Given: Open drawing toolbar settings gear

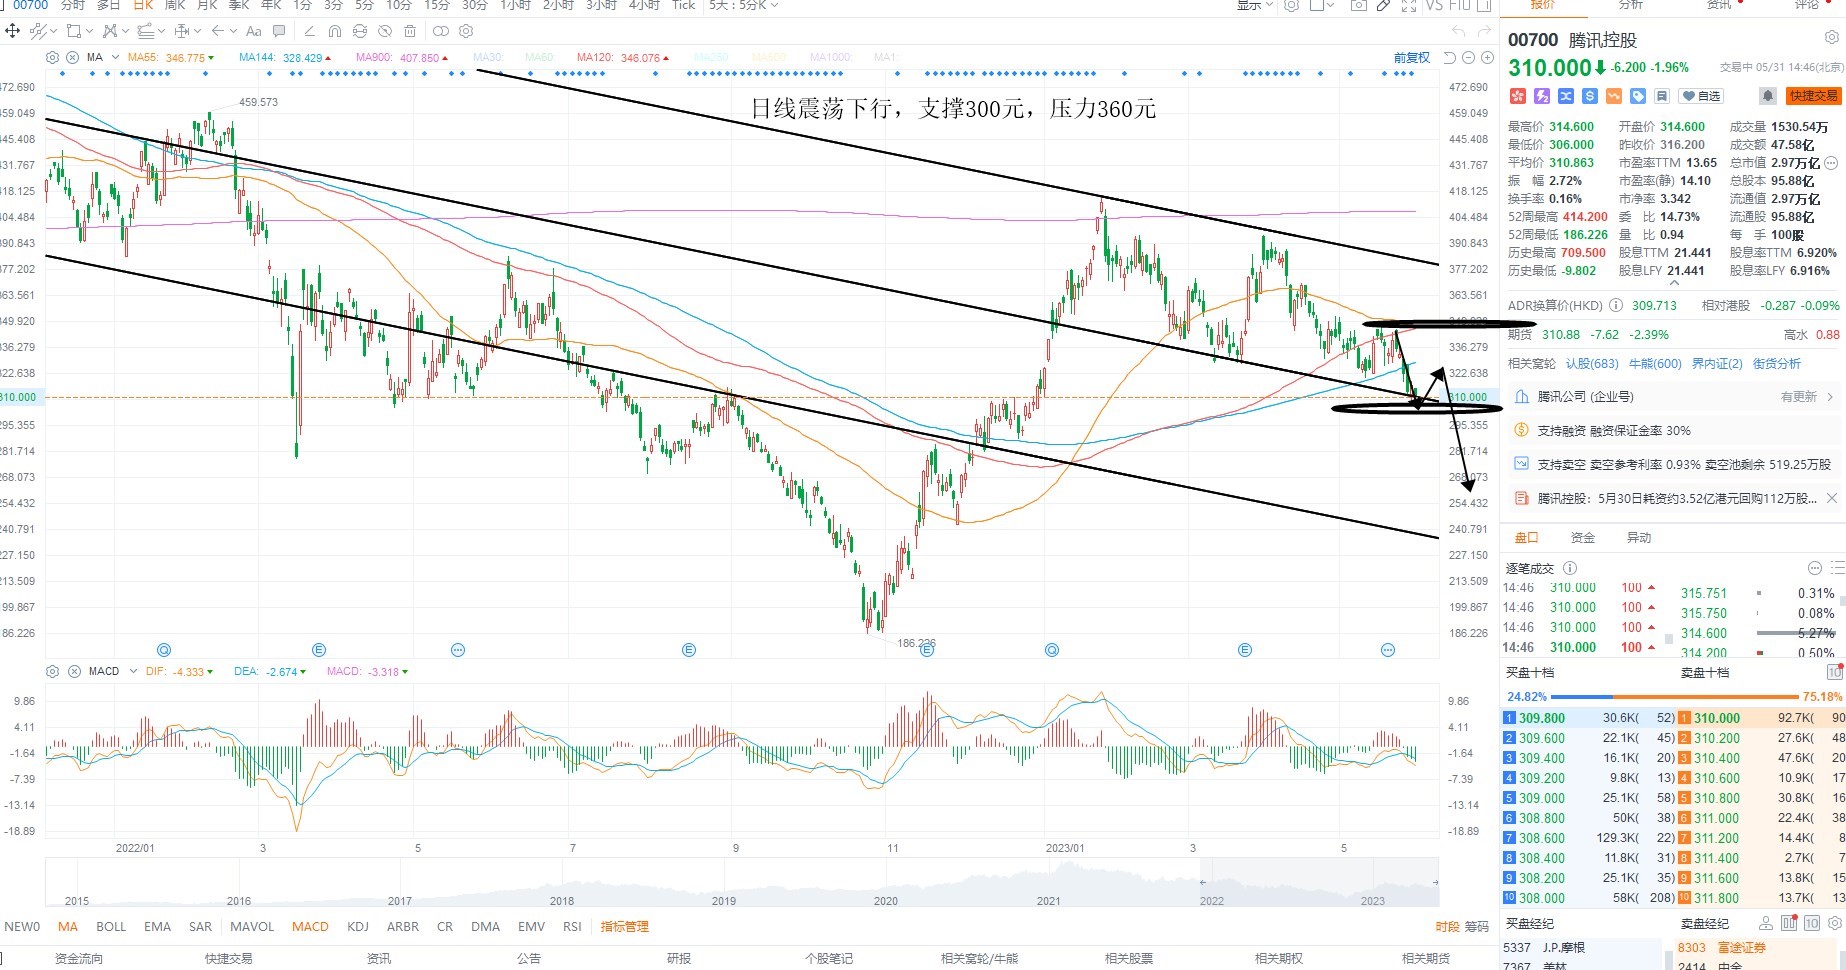Looking at the screenshot, I should tap(466, 31).
